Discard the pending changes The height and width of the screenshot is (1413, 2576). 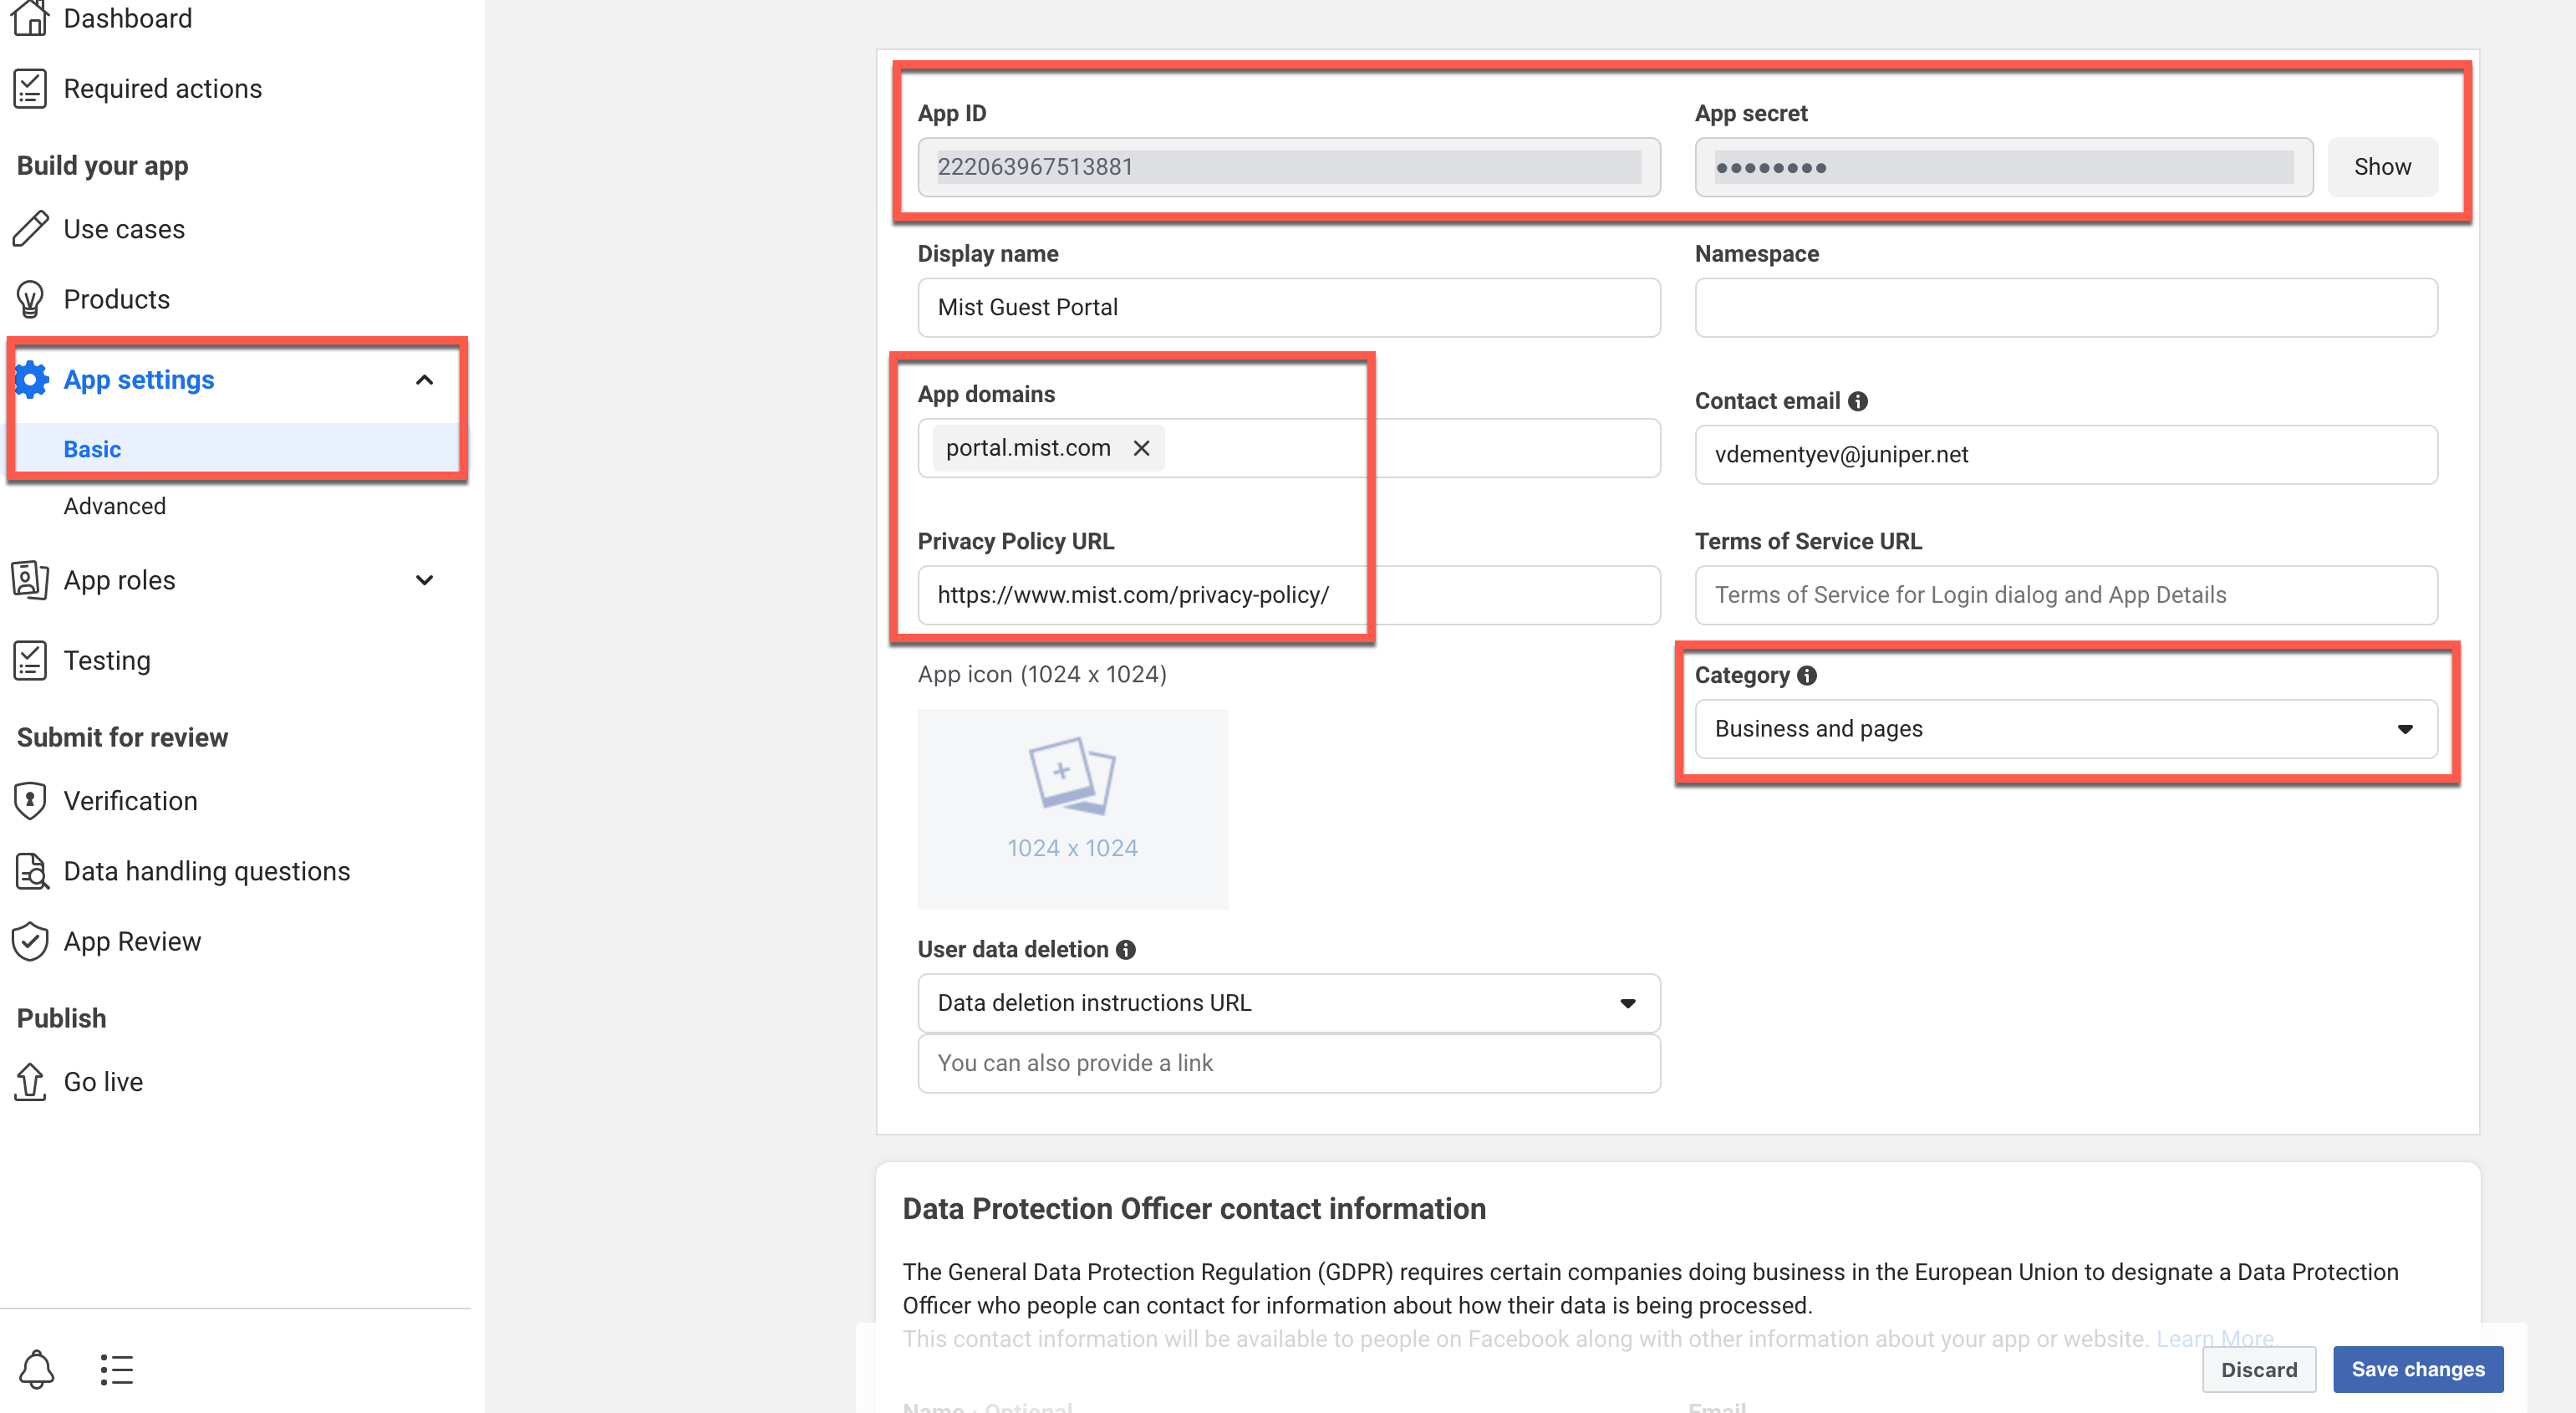[x=2258, y=1369]
